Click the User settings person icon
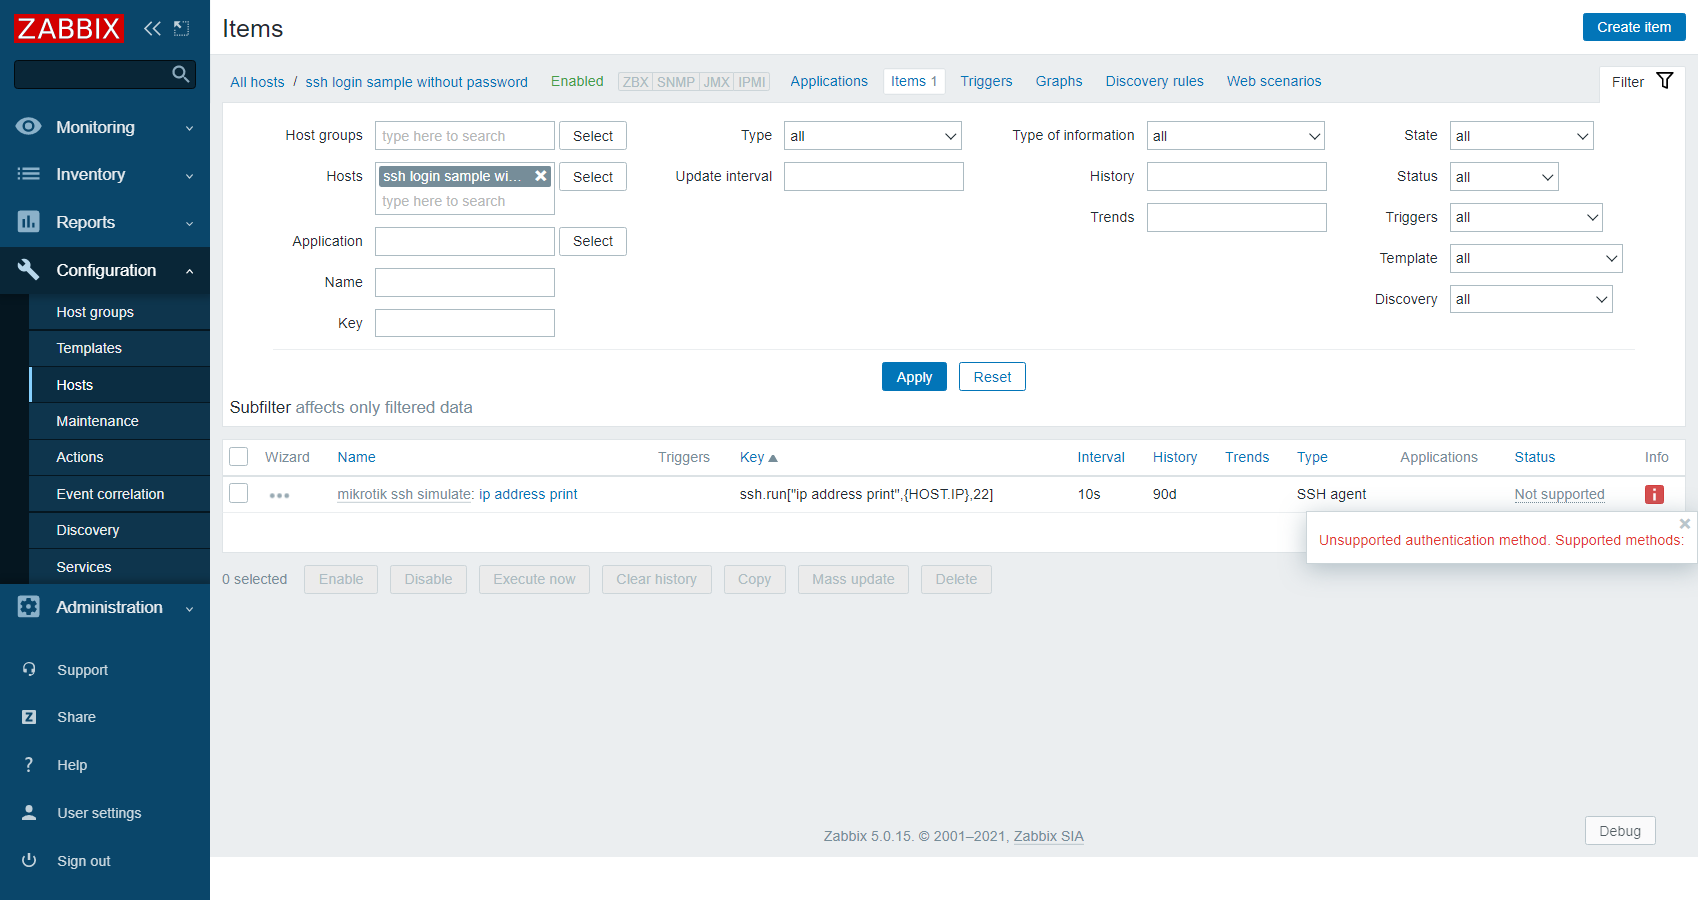The width and height of the screenshot is (1698, 900). point(29,812)
